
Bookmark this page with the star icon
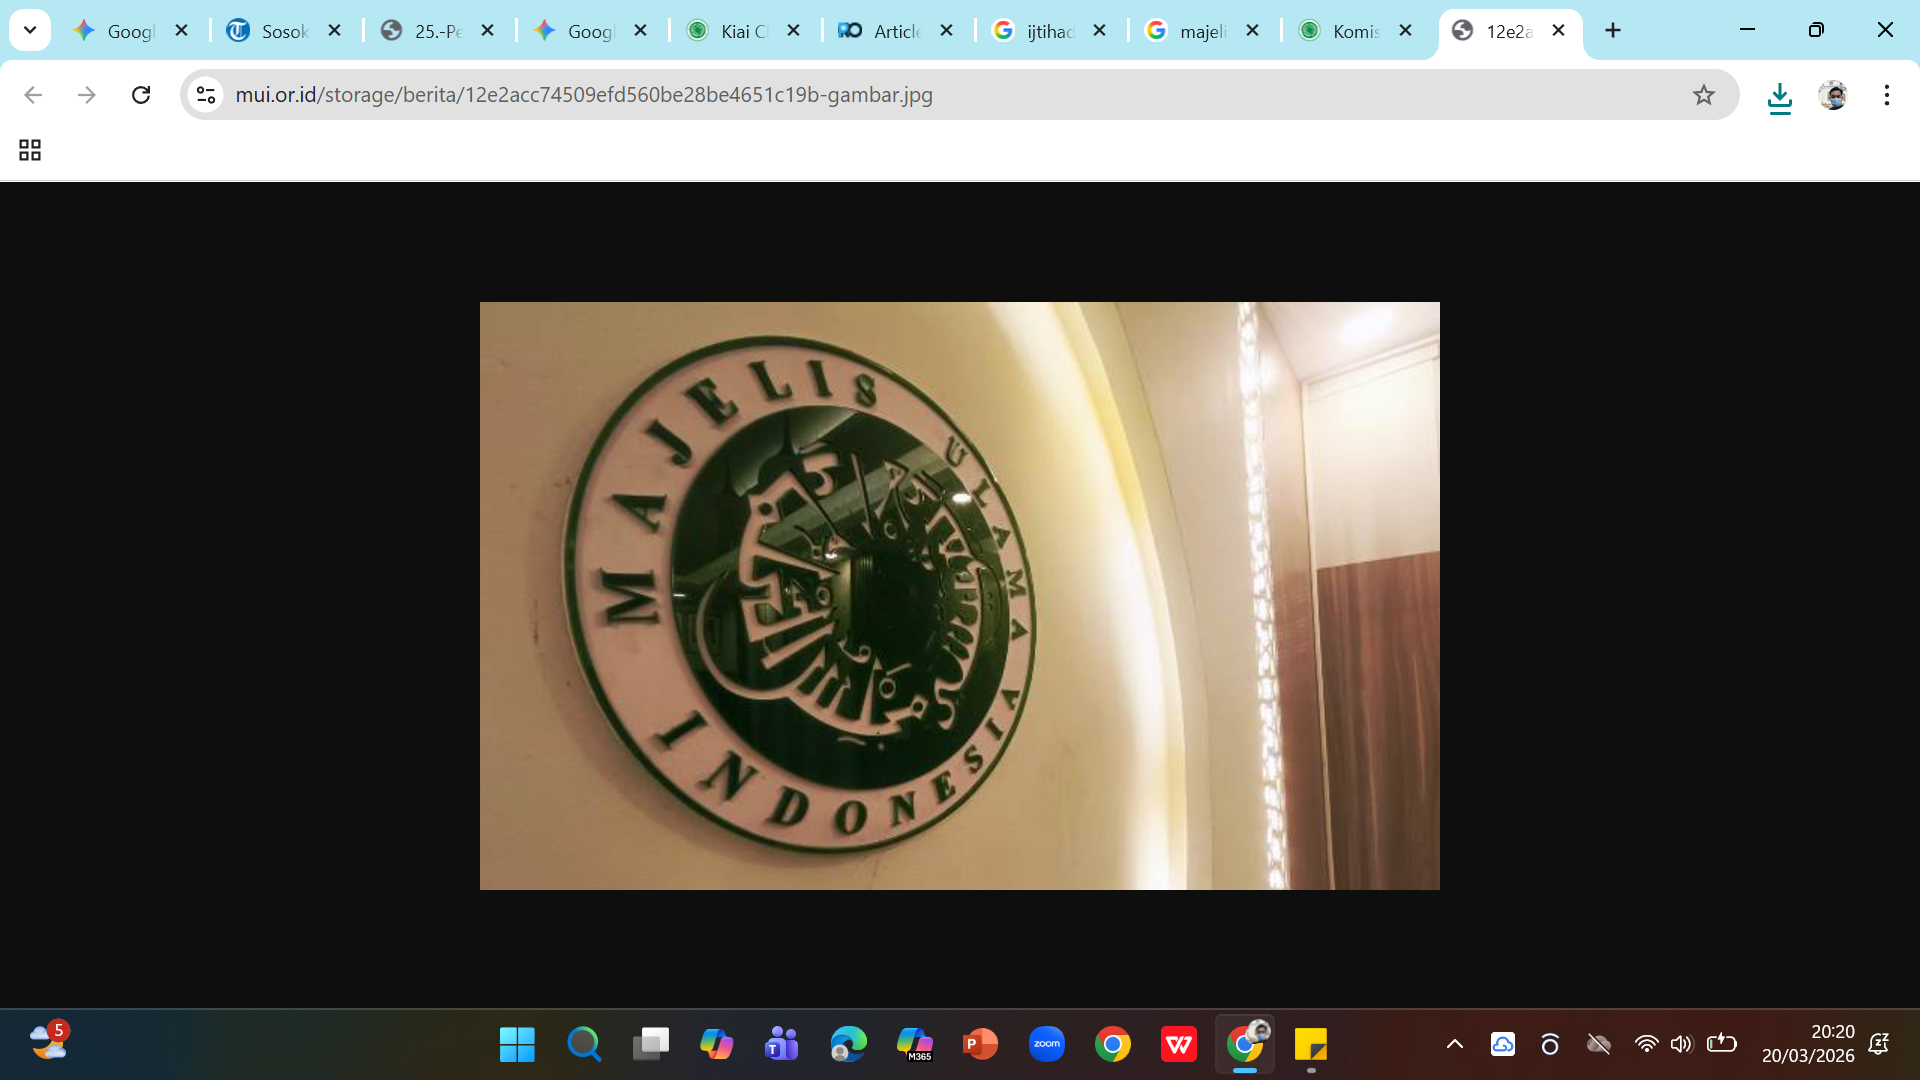[x=1704, y=95]
